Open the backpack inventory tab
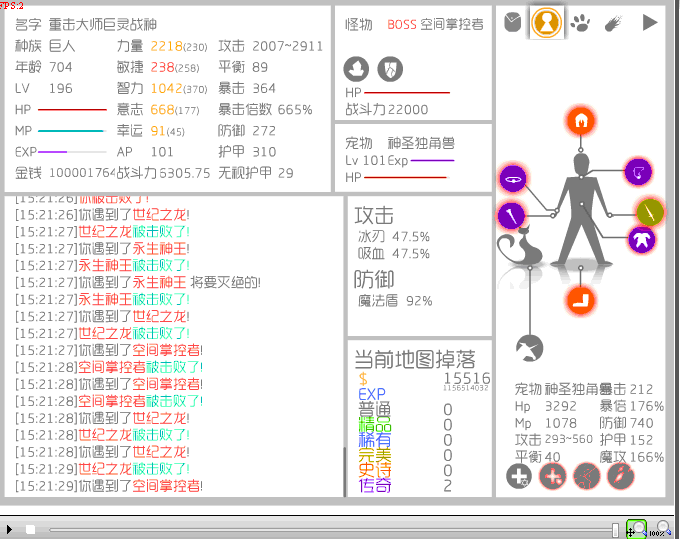The image size is (680, 539). click(513, 22)
